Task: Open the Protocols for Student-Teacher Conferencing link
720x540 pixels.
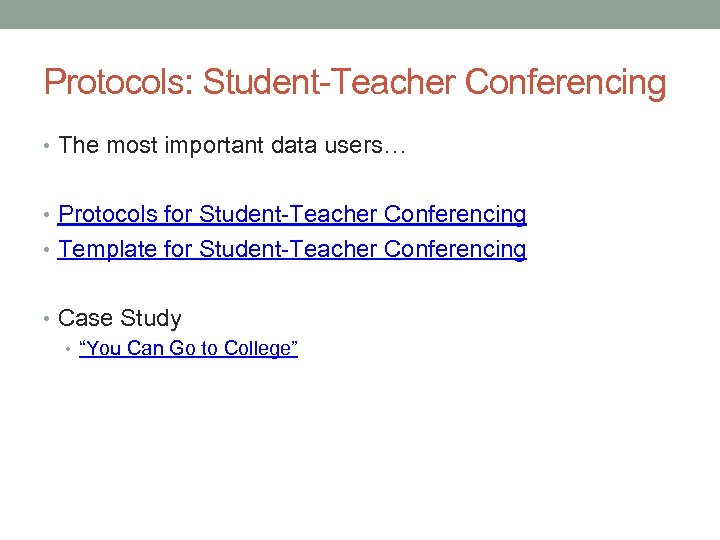Action: click(292, 214)
